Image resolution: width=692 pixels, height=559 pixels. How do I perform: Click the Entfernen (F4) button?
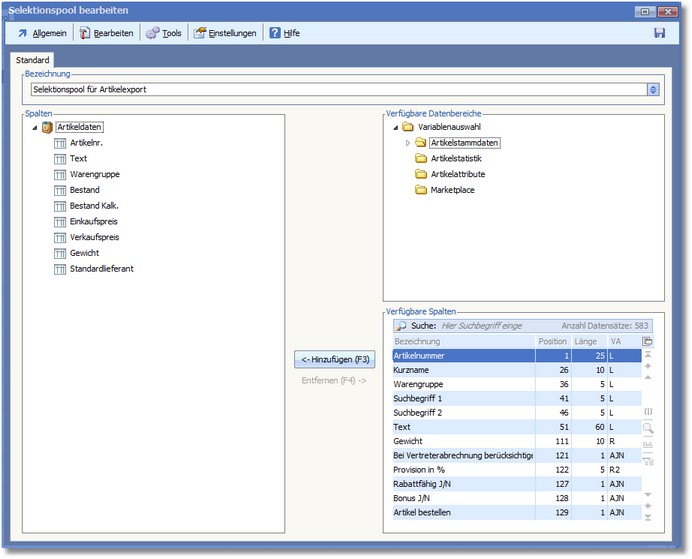pyautogui.click(x=334, y=380)
